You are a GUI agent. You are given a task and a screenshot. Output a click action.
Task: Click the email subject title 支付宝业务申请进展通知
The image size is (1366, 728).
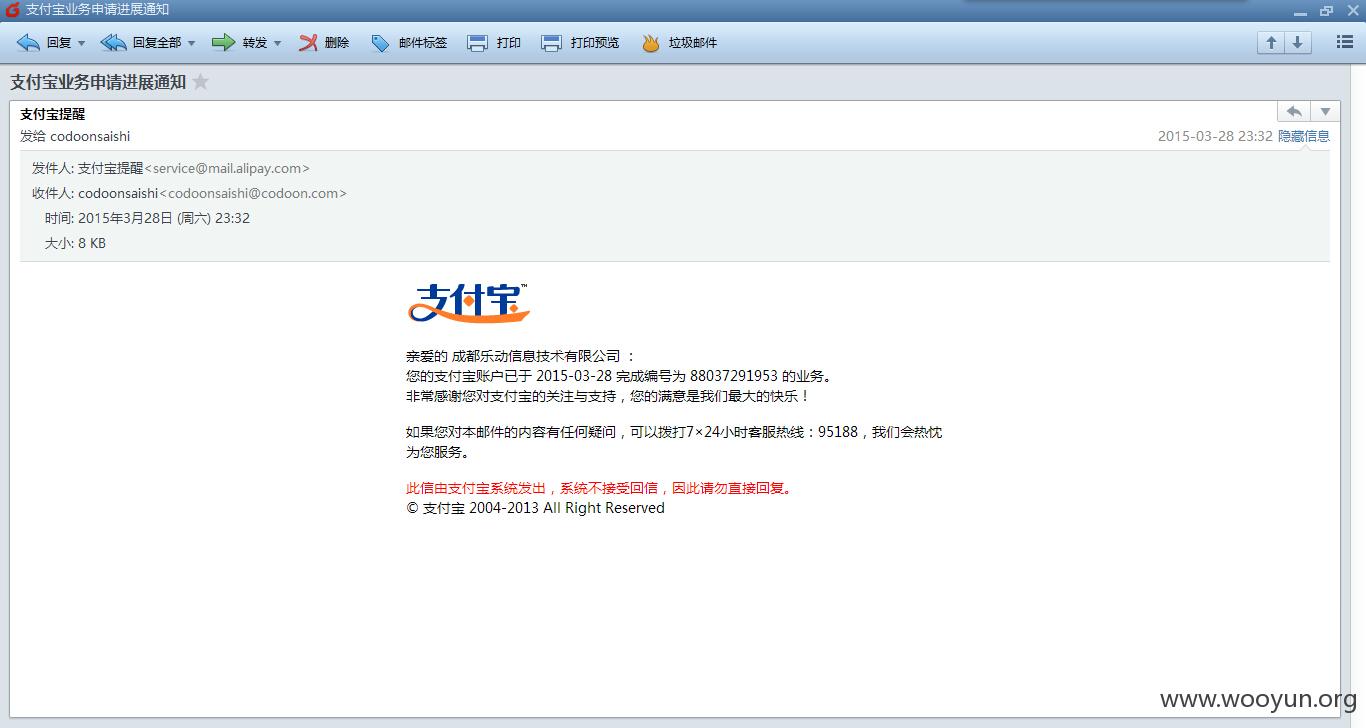(98, 82)
